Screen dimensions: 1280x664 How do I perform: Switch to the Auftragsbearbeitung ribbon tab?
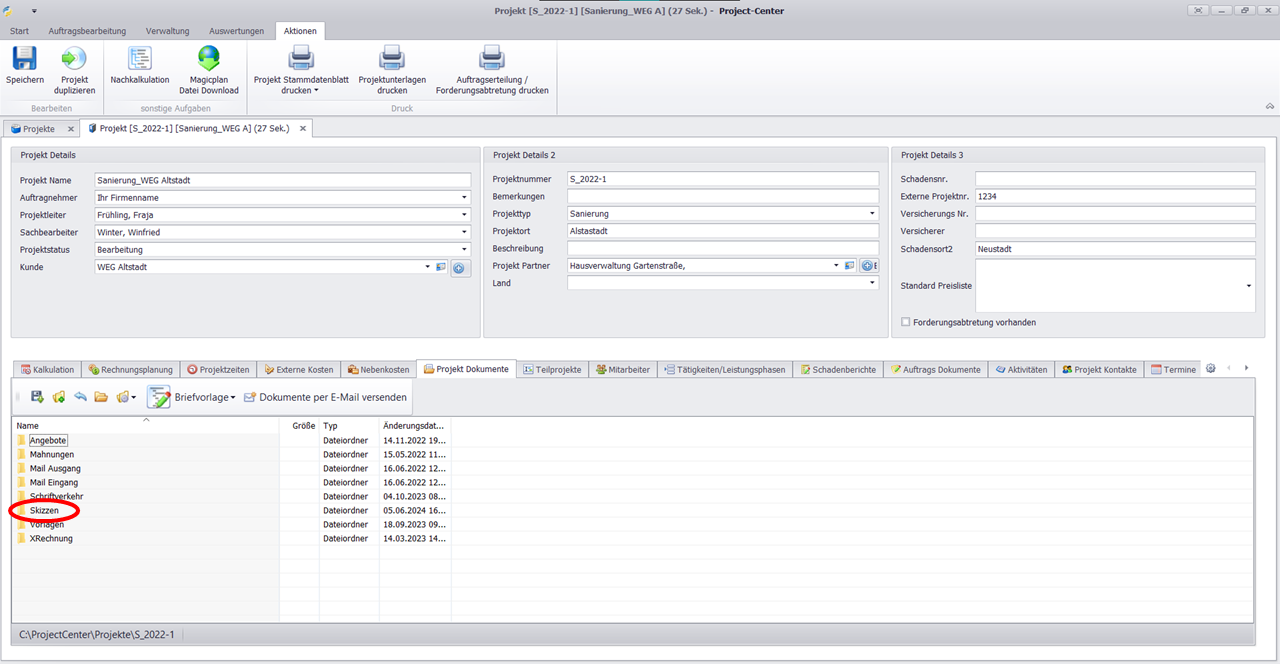[x=87, y=31]
